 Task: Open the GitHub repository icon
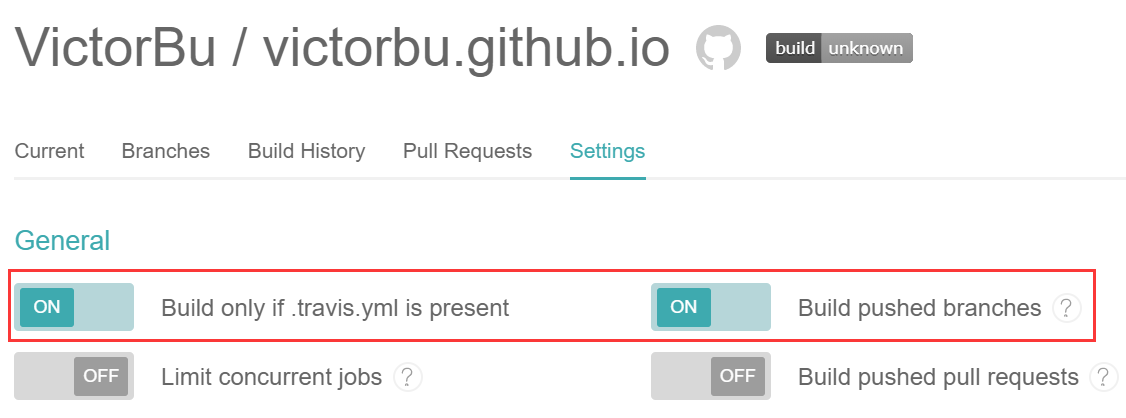[x=719, y=48]
